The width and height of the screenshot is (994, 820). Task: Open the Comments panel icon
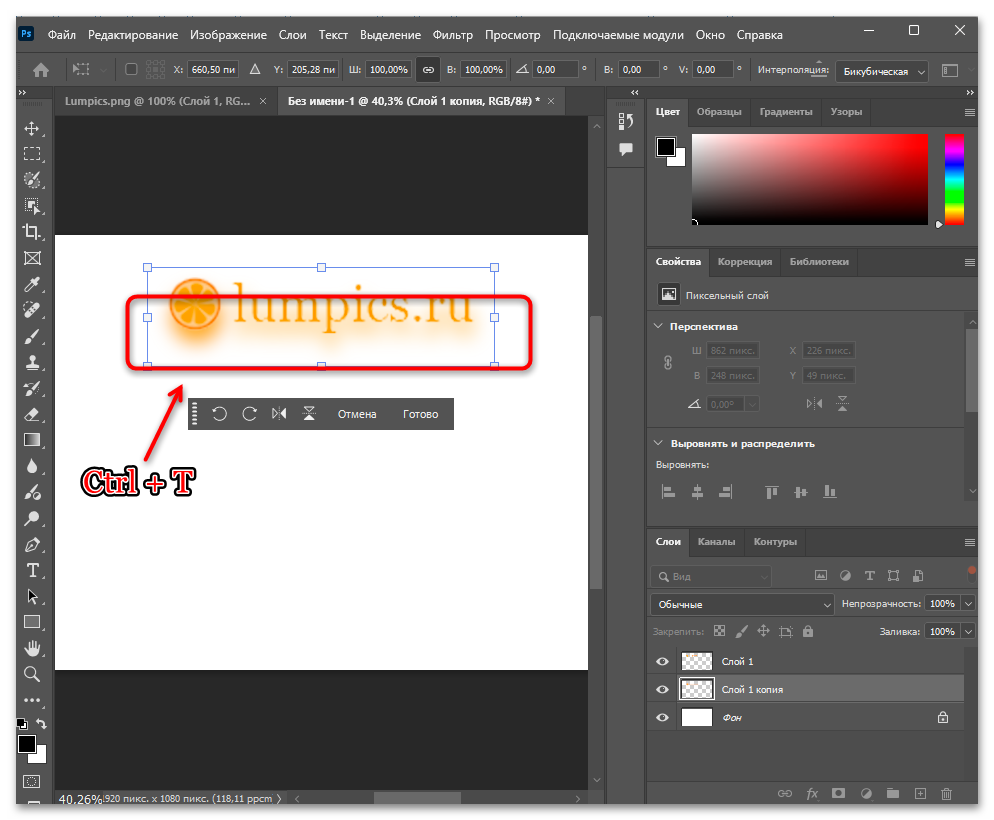626,149
